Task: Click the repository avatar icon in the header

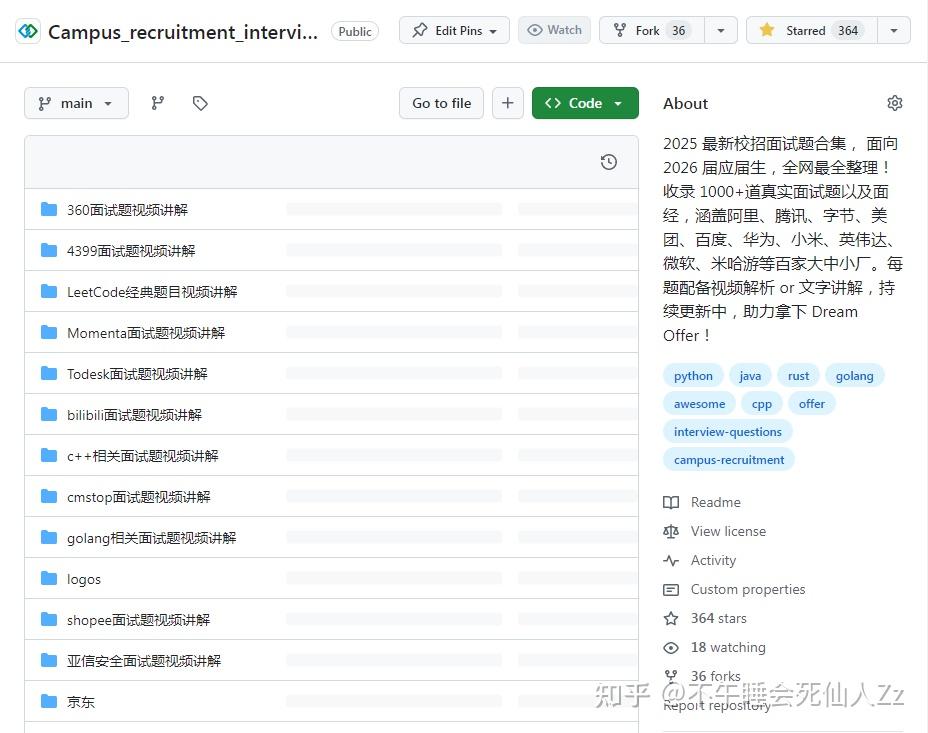Action: point(27,31)
